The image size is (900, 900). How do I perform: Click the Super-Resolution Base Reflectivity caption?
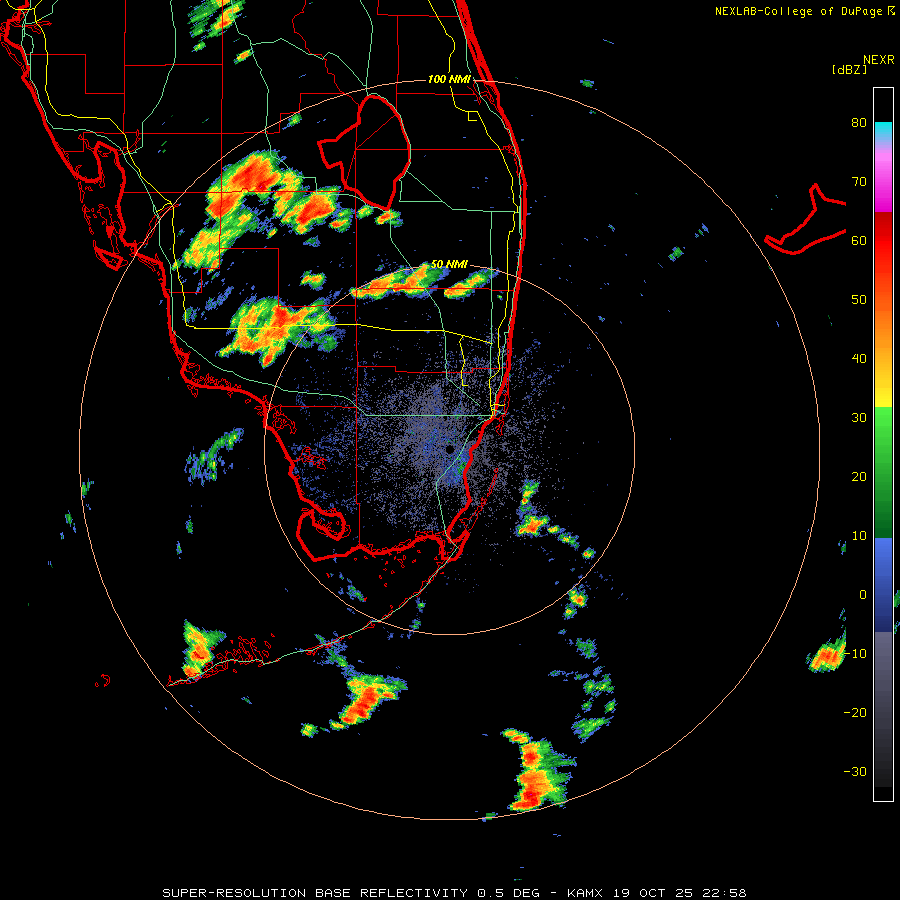click(x=455, y=893)
